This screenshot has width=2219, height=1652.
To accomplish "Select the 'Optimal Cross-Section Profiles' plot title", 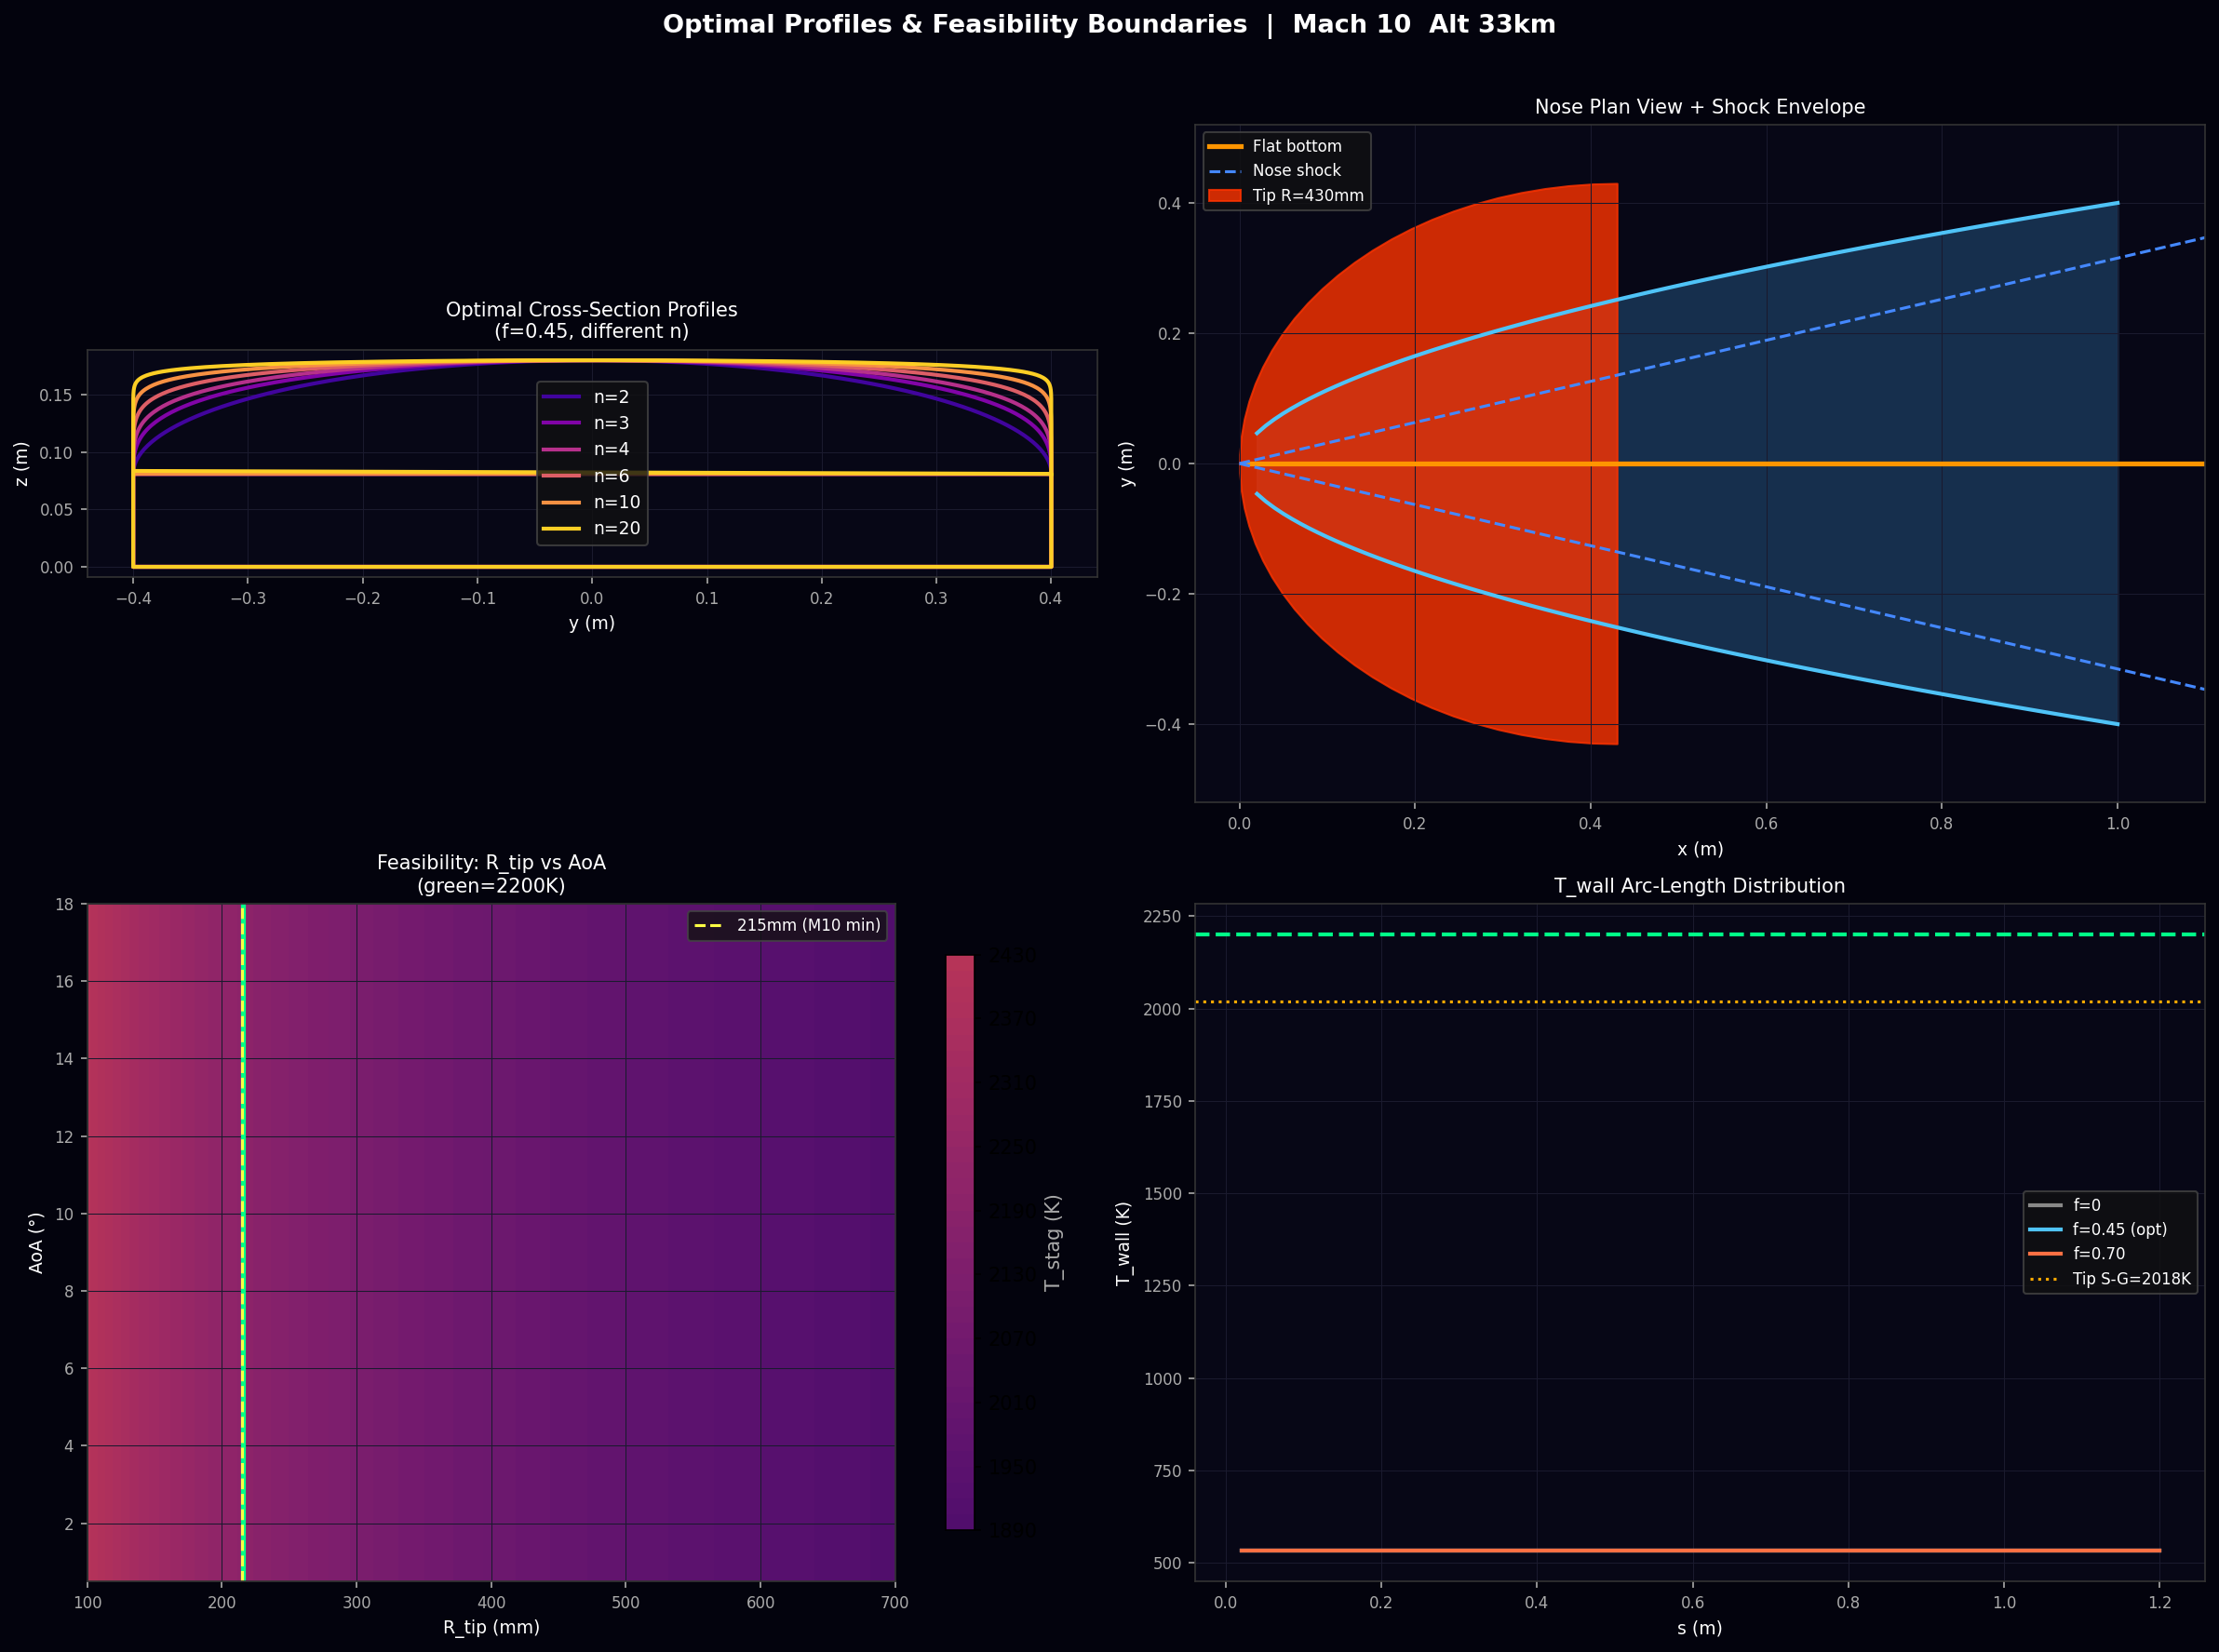I will coord(592,310).
